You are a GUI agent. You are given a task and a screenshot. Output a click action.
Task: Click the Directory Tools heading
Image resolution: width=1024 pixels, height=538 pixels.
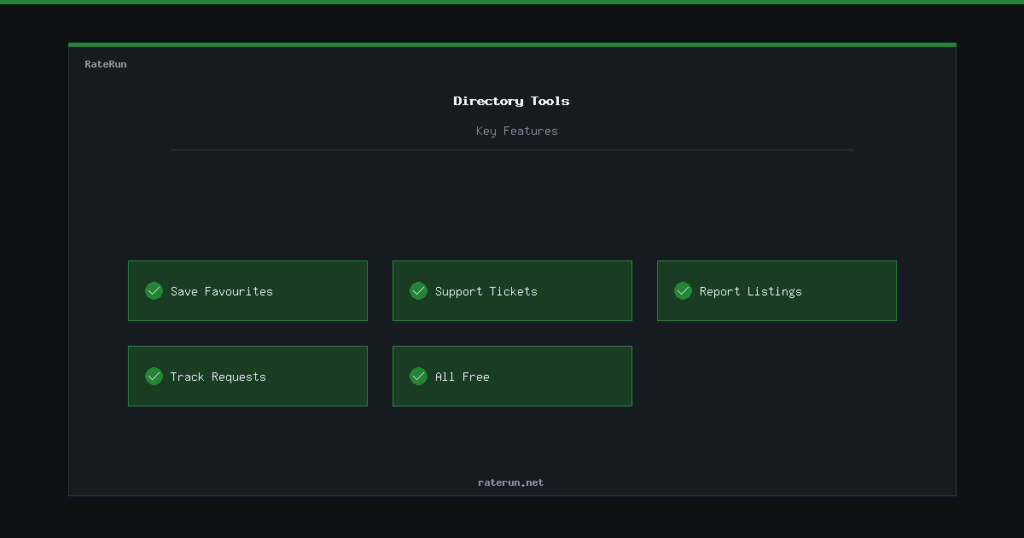(x=511, y=101)
